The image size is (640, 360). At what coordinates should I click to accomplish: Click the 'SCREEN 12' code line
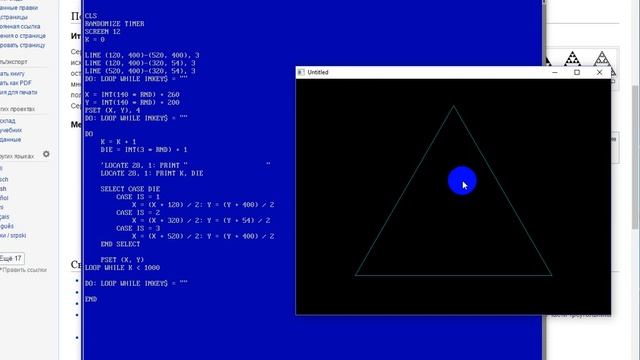pyautogui.click(x=102, y=31)
